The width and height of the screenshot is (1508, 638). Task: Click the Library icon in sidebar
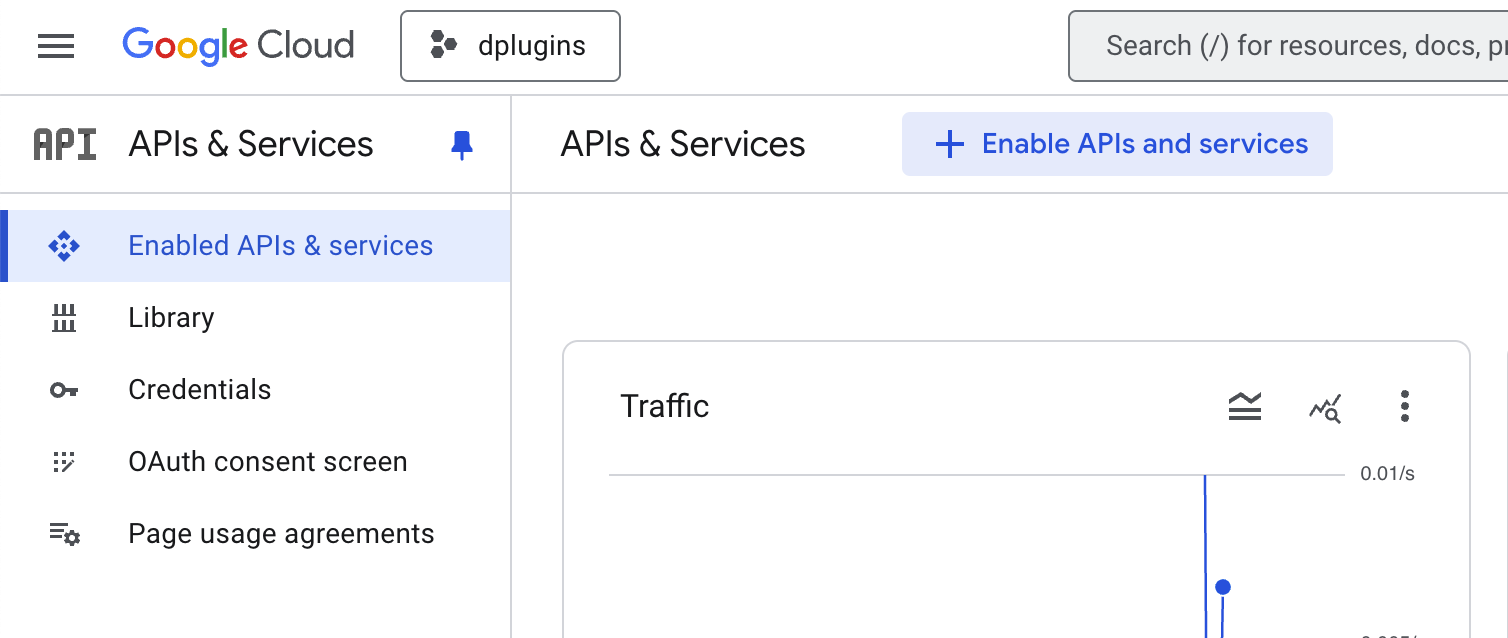click(x=64, y=318)
